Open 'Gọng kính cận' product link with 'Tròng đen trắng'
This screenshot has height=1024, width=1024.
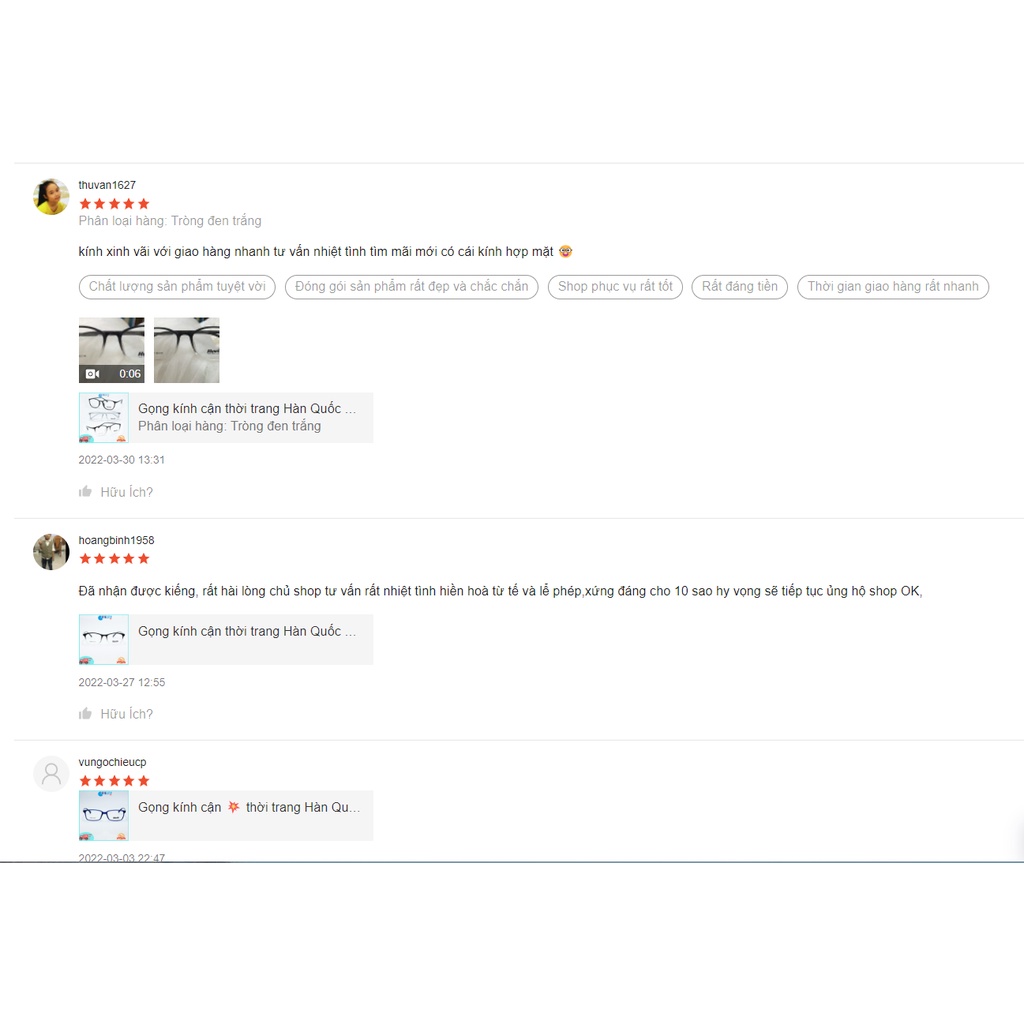(226, 417)
